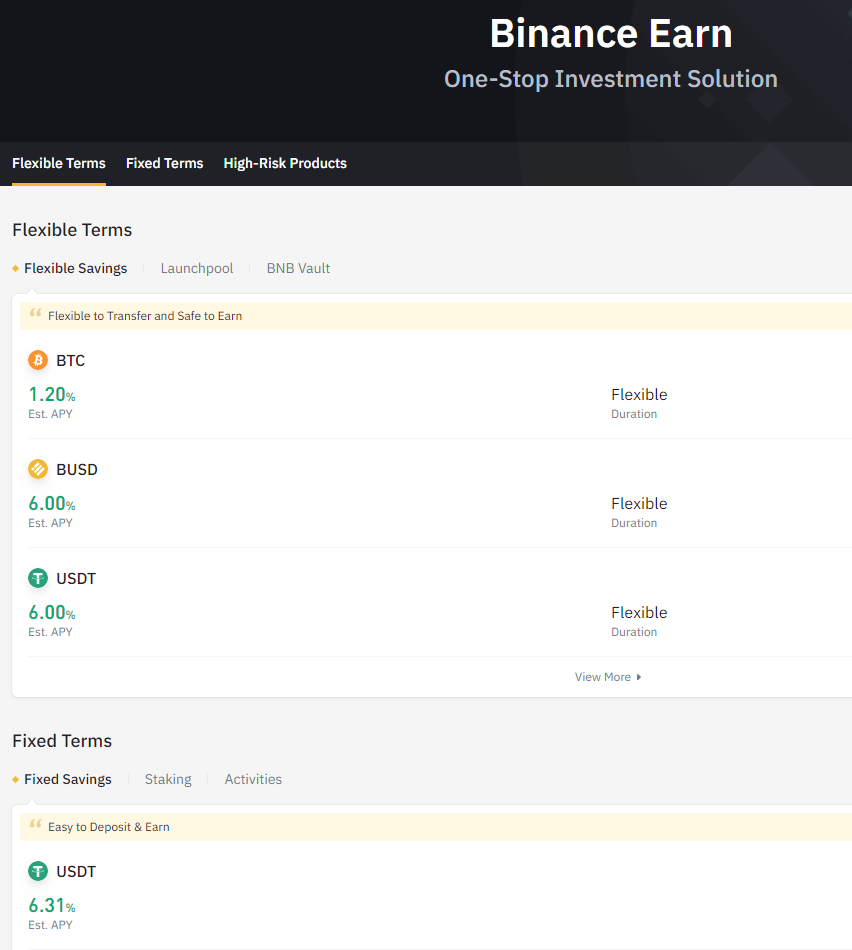The height and width of the screenshot is (950, 852).
Task: Click the Flexible Terms section heading
Action: tap(72, 230)
